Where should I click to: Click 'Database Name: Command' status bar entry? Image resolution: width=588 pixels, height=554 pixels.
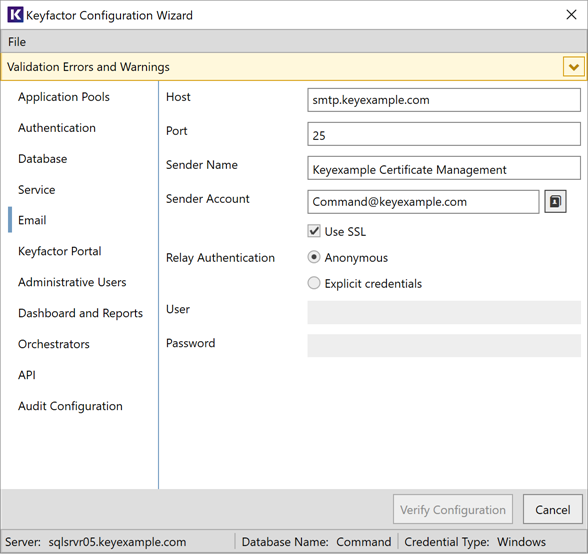pos(316,542)
